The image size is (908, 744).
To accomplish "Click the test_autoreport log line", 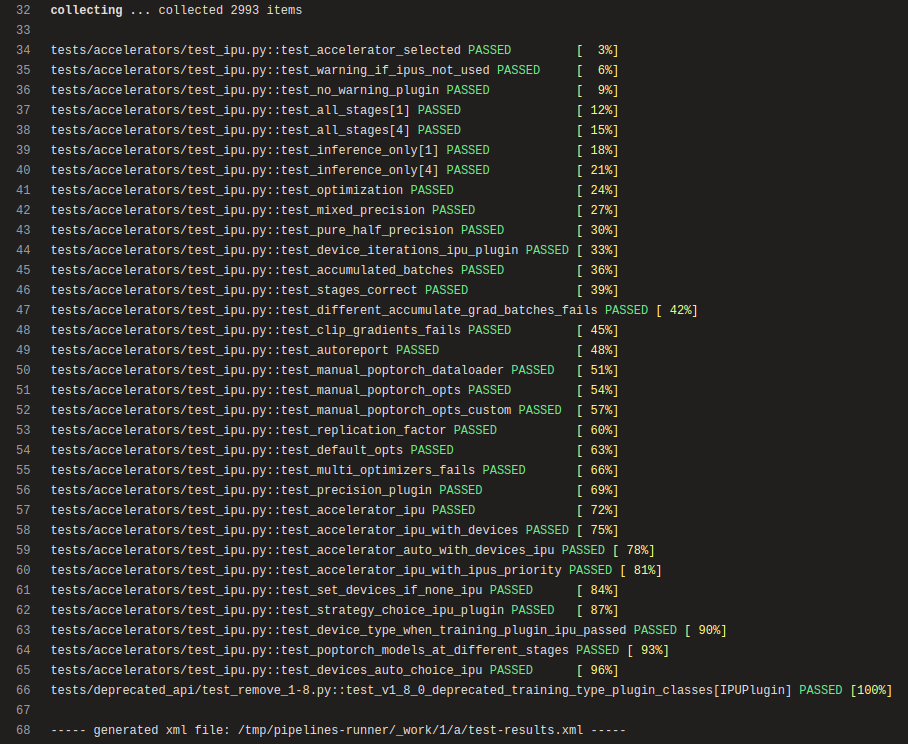I will [x=334, y=350].
